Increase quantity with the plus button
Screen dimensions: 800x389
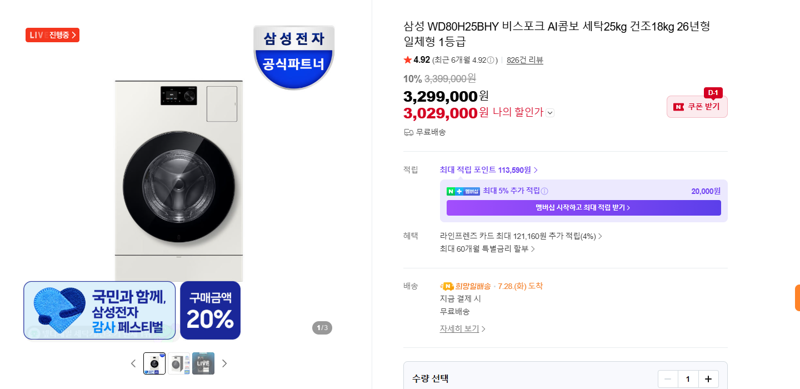coord(708,379)
